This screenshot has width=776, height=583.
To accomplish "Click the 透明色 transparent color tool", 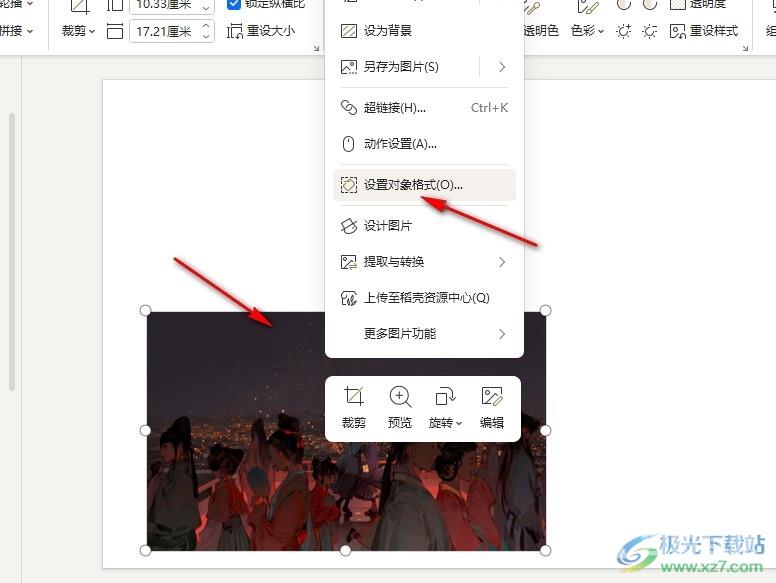I will pyautogui.click(x=540, y=31).
